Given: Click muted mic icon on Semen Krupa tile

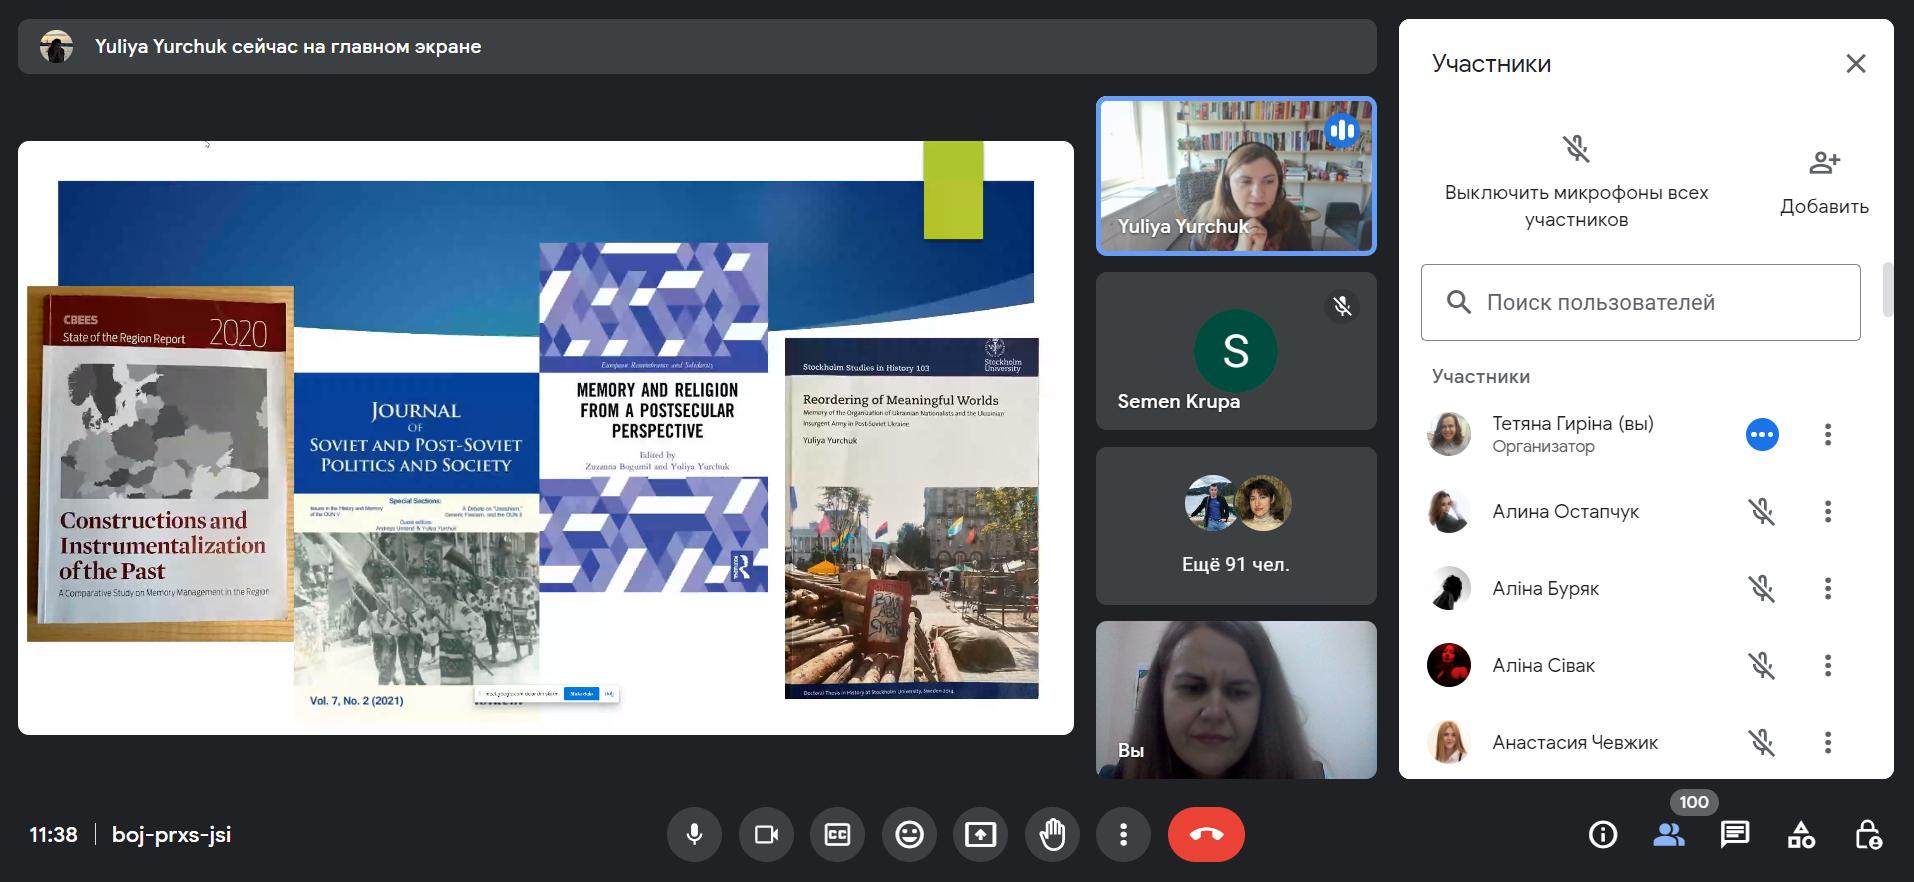Looking at the screenshot, I should pos(1342,306).
